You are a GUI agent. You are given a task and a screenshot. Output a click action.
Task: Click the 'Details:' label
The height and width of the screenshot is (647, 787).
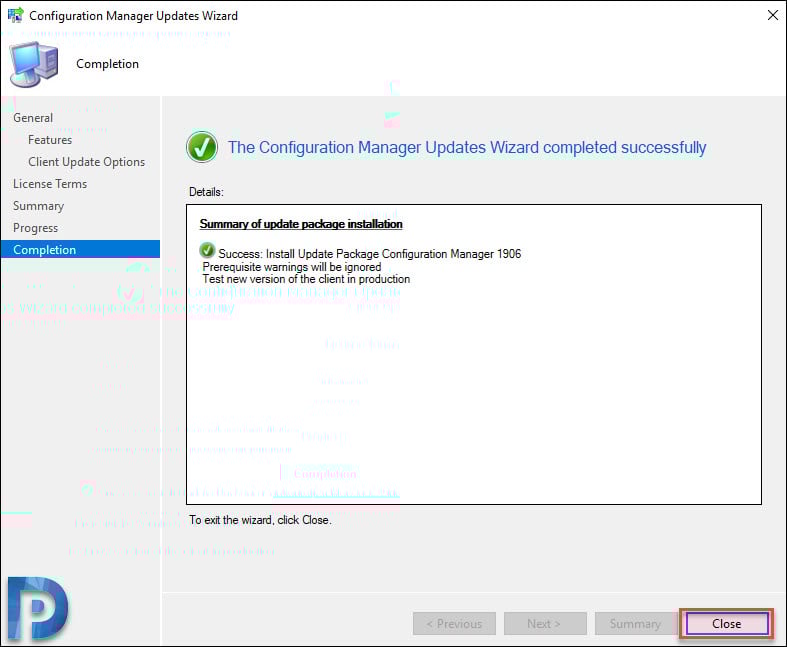tap(206, 192)
